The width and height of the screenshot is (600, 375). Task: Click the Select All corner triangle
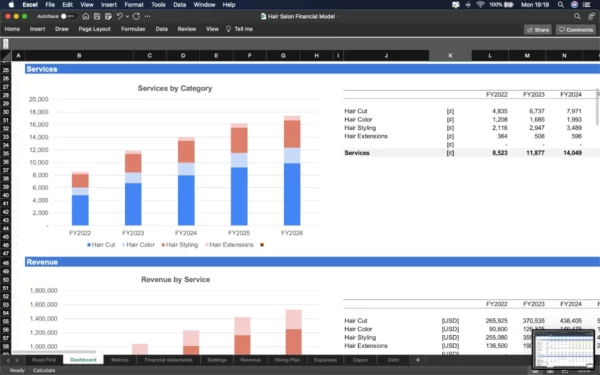pyautogui.click(x=5, y=56)
